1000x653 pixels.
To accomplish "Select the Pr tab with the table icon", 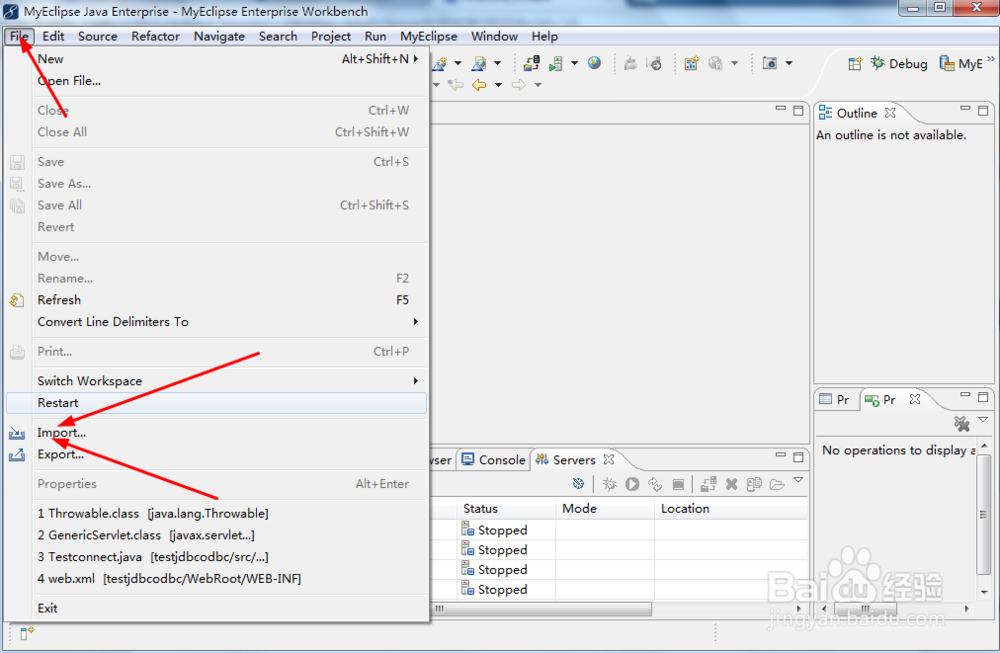I will pyautogui.click(x=834, y=399).
